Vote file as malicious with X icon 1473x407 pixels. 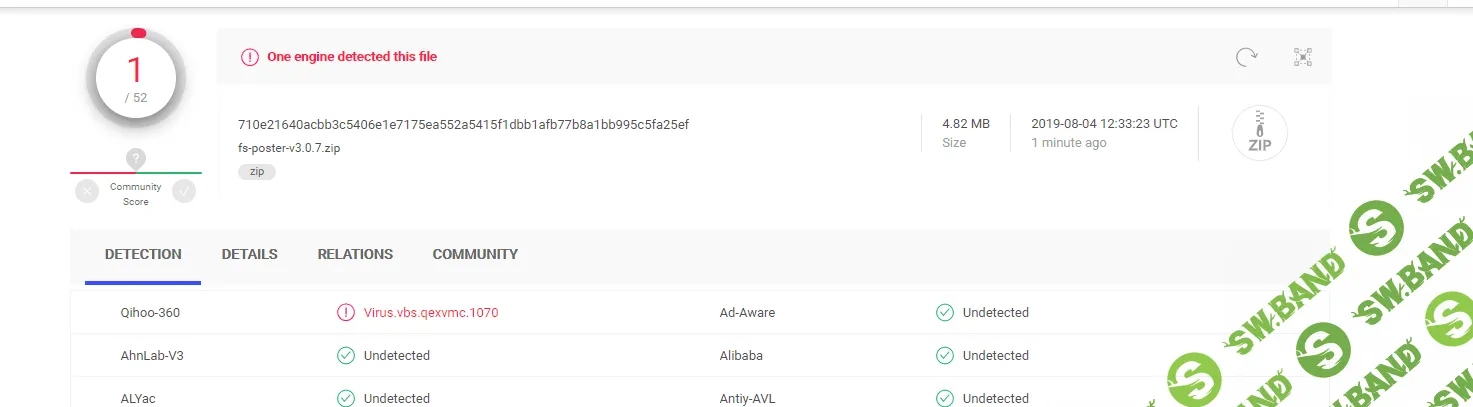coord(88,191)
